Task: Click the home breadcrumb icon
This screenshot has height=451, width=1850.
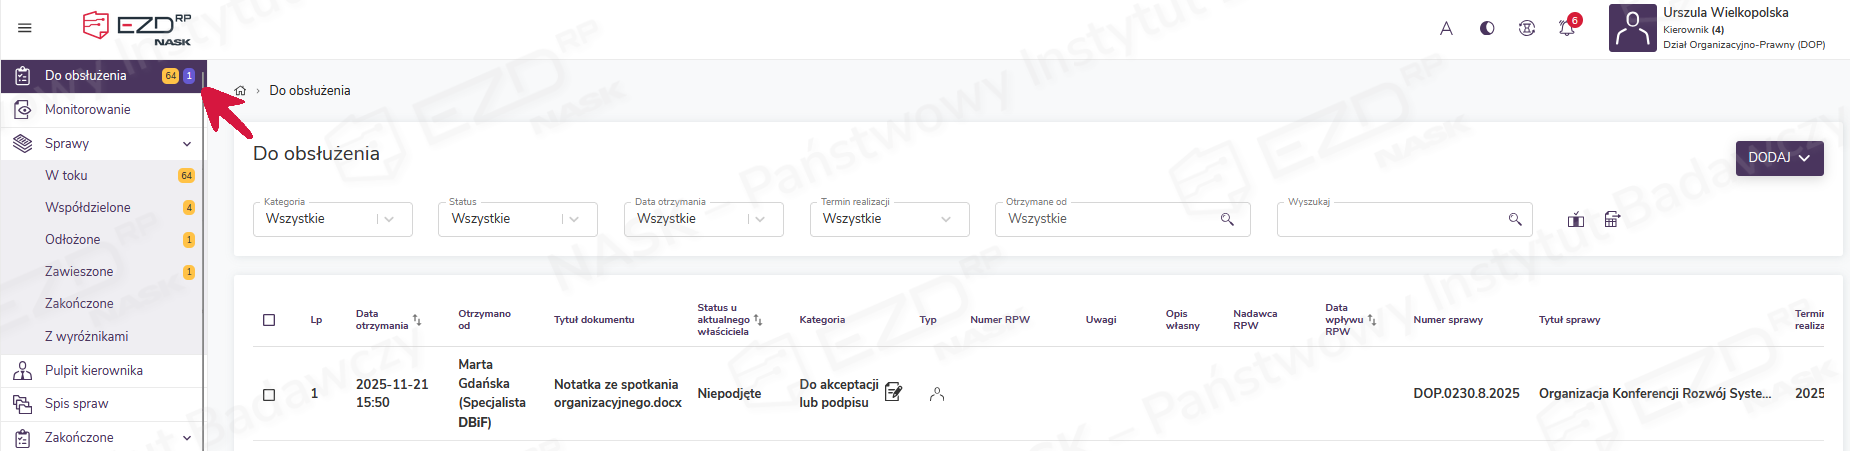Action: (240, 91)
